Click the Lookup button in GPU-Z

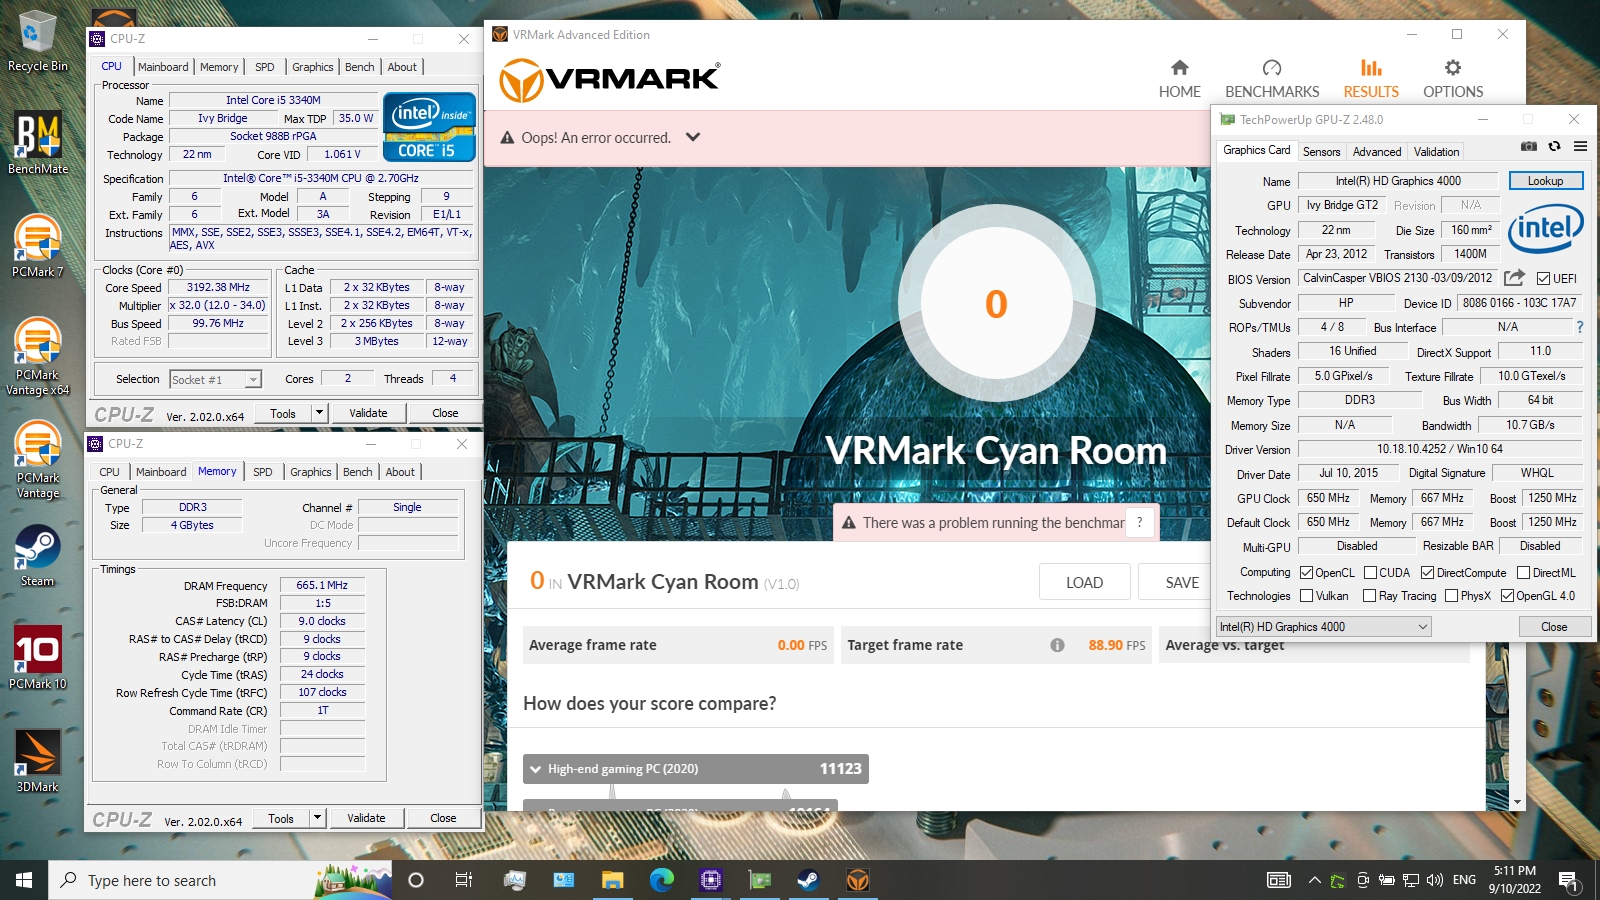coord(1545,181)
